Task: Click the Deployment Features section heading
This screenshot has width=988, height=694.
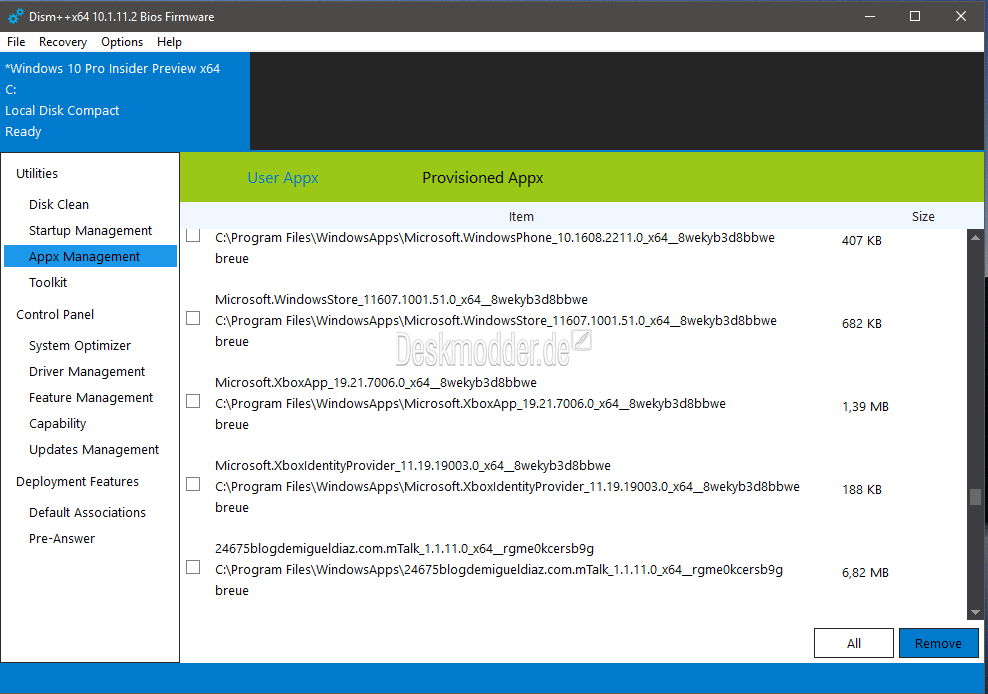Action: click(77, 482)
